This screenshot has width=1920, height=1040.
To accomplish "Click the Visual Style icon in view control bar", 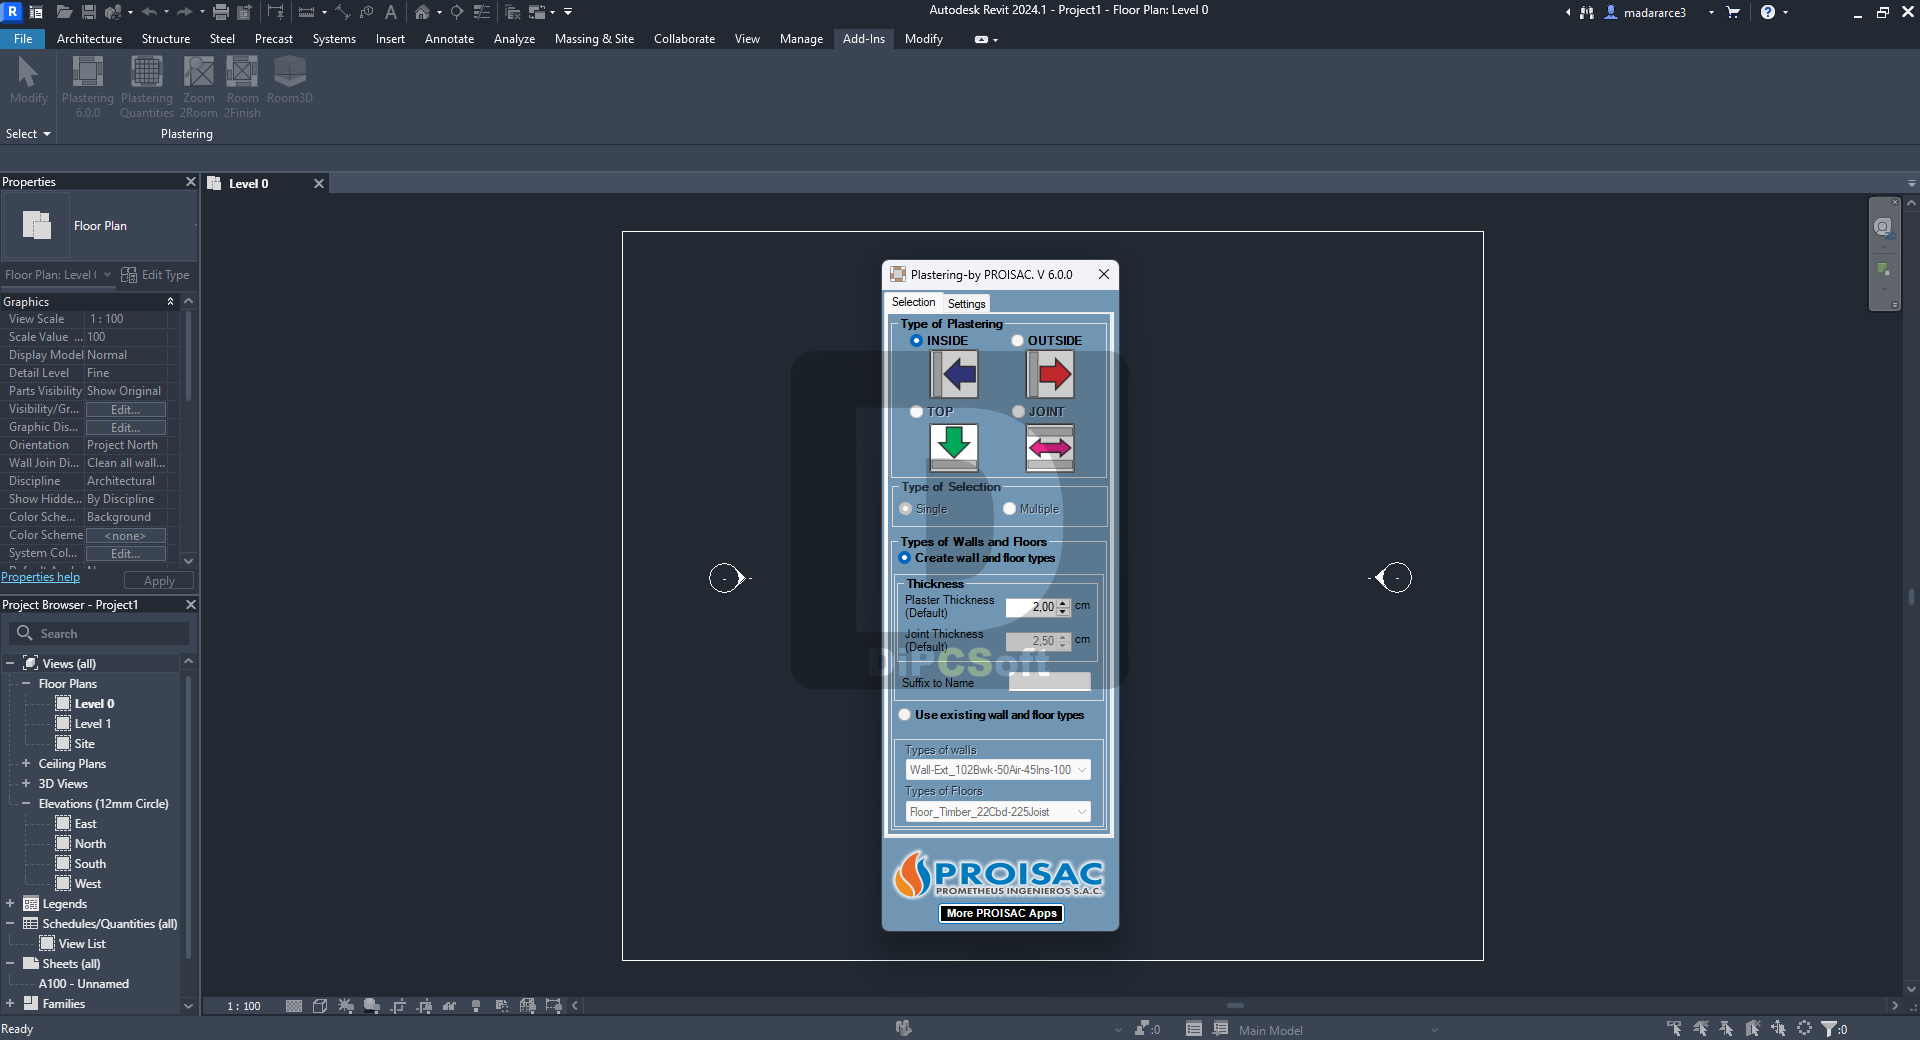I will (320, 1006).
